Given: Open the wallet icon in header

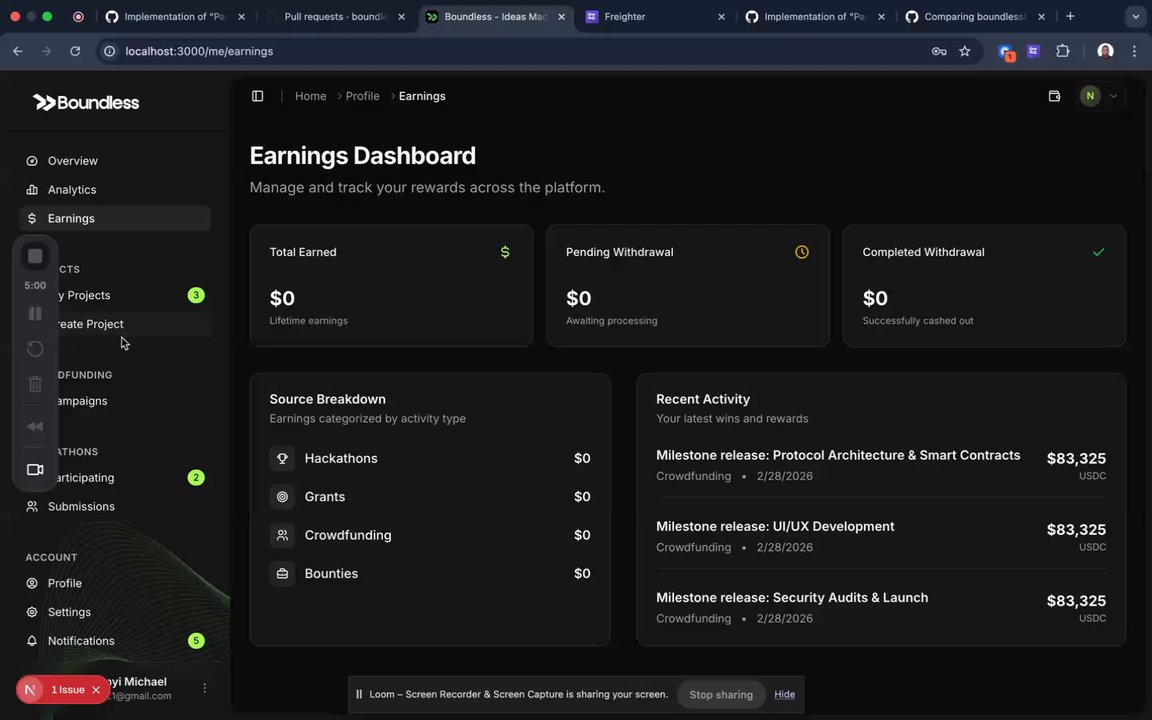Looking at the screenshot, I should point(1054,96).
